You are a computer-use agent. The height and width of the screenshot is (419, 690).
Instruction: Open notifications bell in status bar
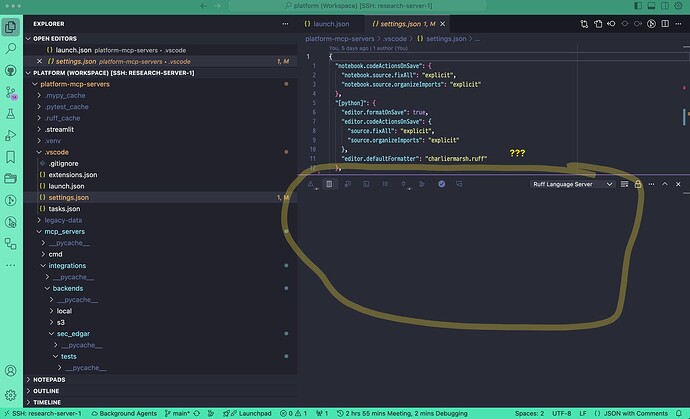(x=679, y=413)
